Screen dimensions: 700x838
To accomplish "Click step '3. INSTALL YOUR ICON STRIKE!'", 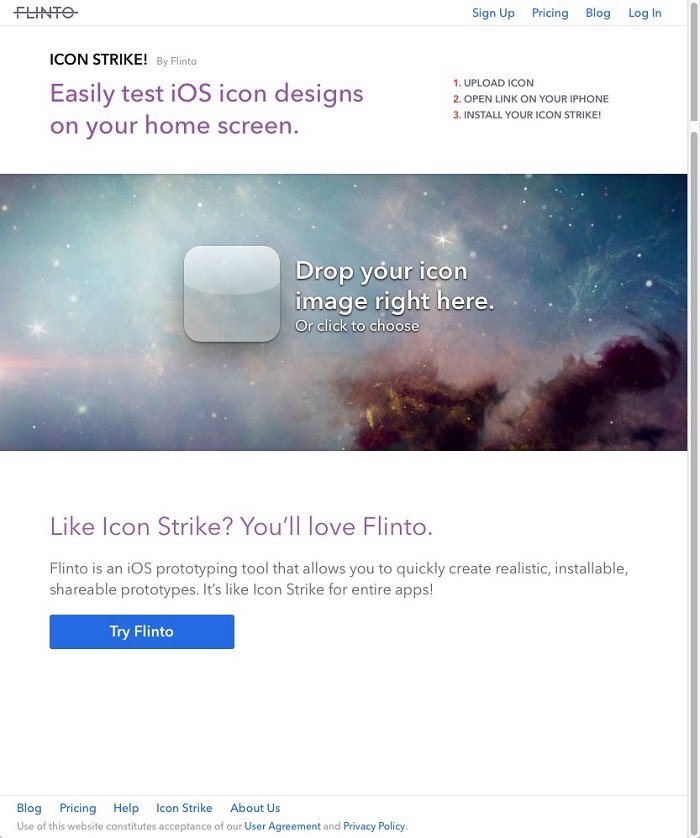I will (x=527, y=115).
